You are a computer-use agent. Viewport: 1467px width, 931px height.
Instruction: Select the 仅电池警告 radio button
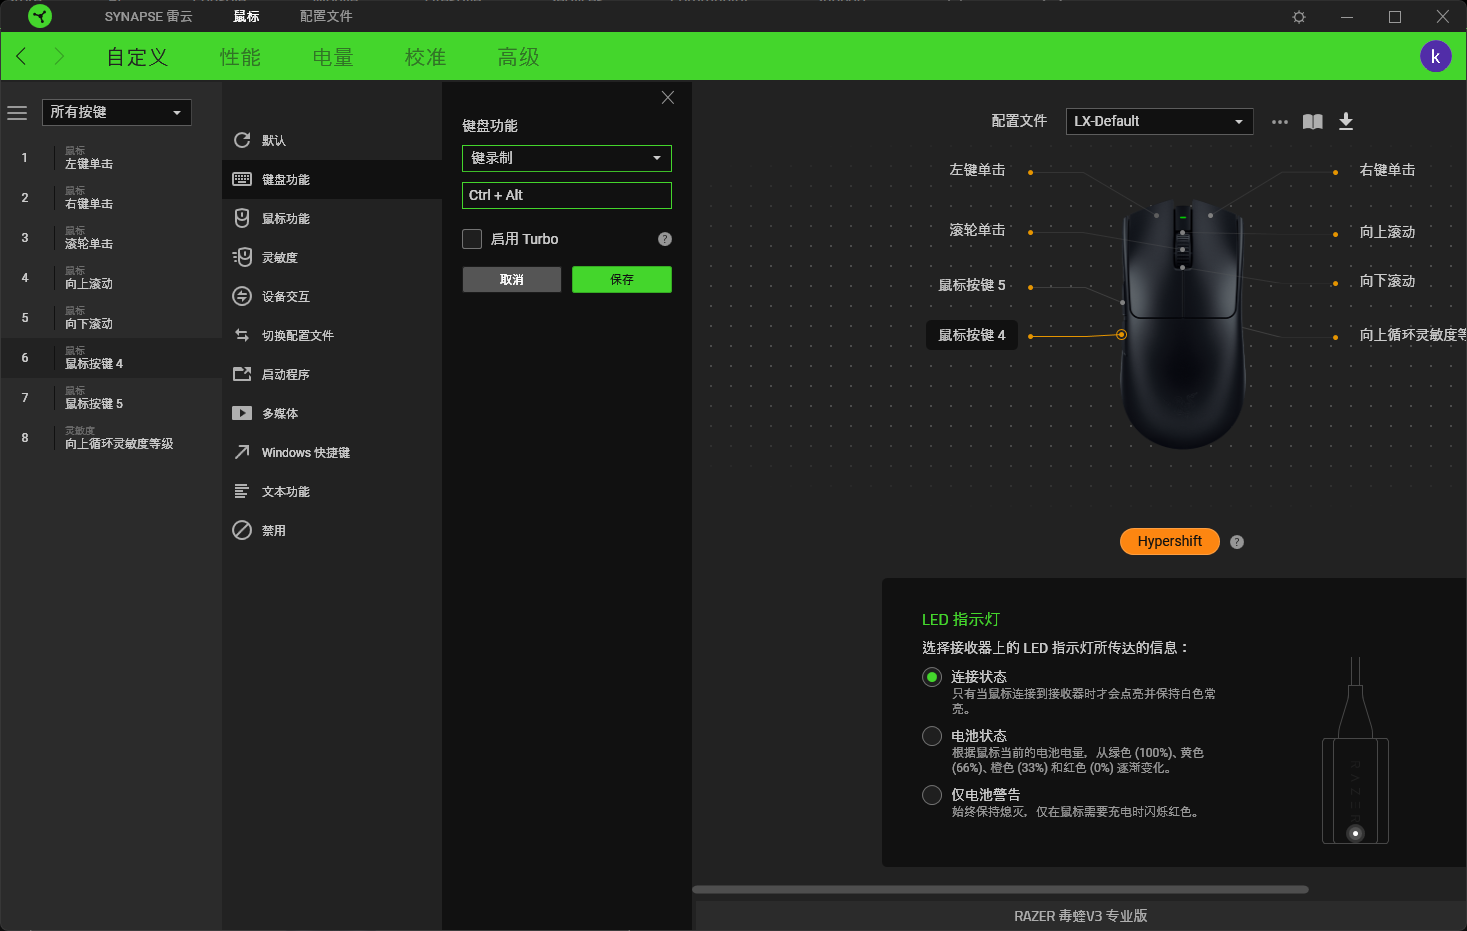pos(932,795)
